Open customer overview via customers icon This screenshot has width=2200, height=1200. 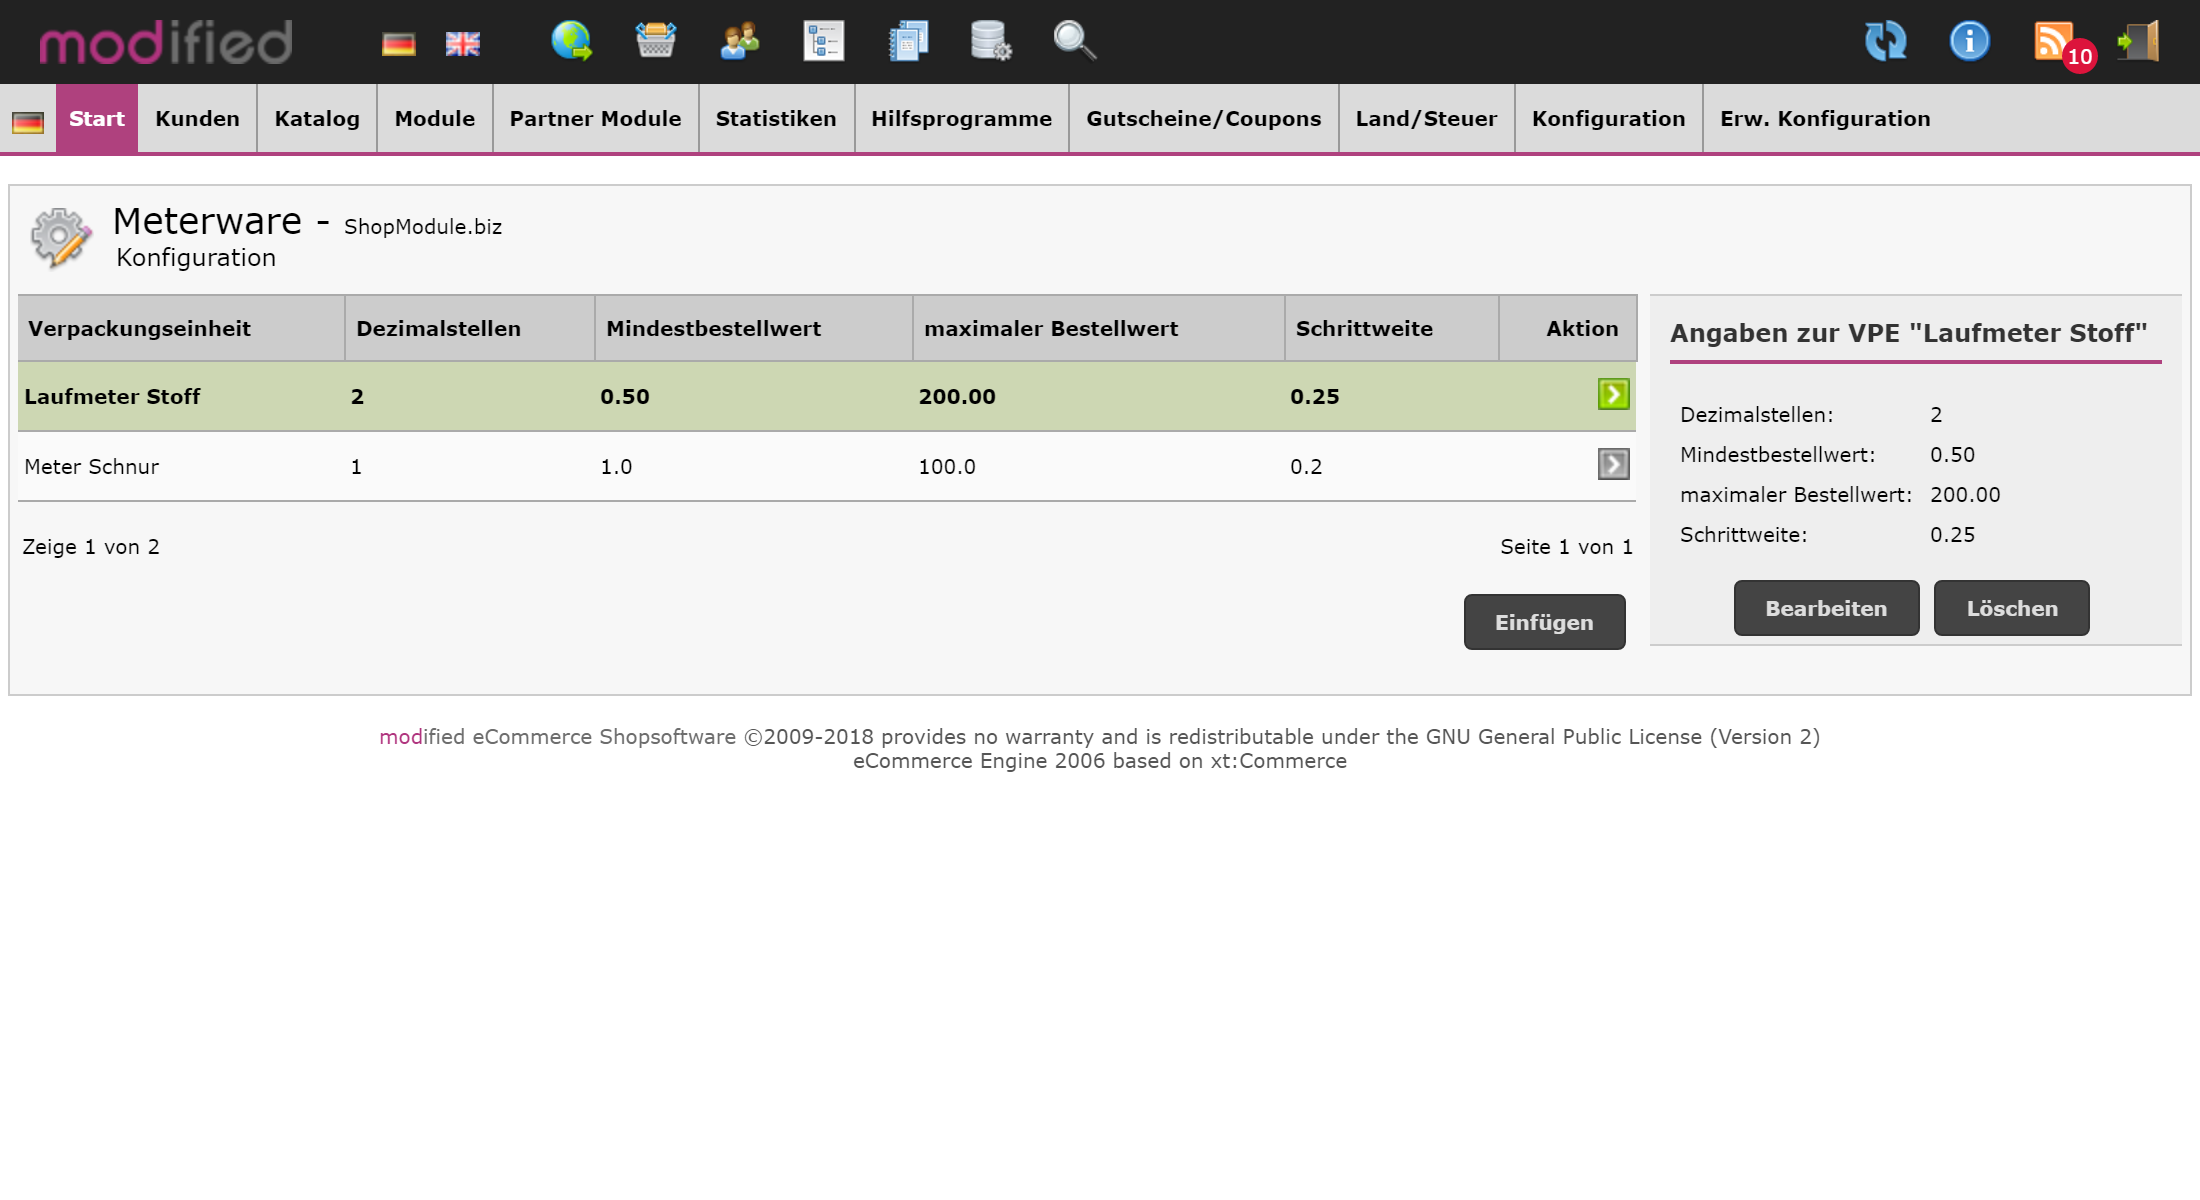(739, 42)
